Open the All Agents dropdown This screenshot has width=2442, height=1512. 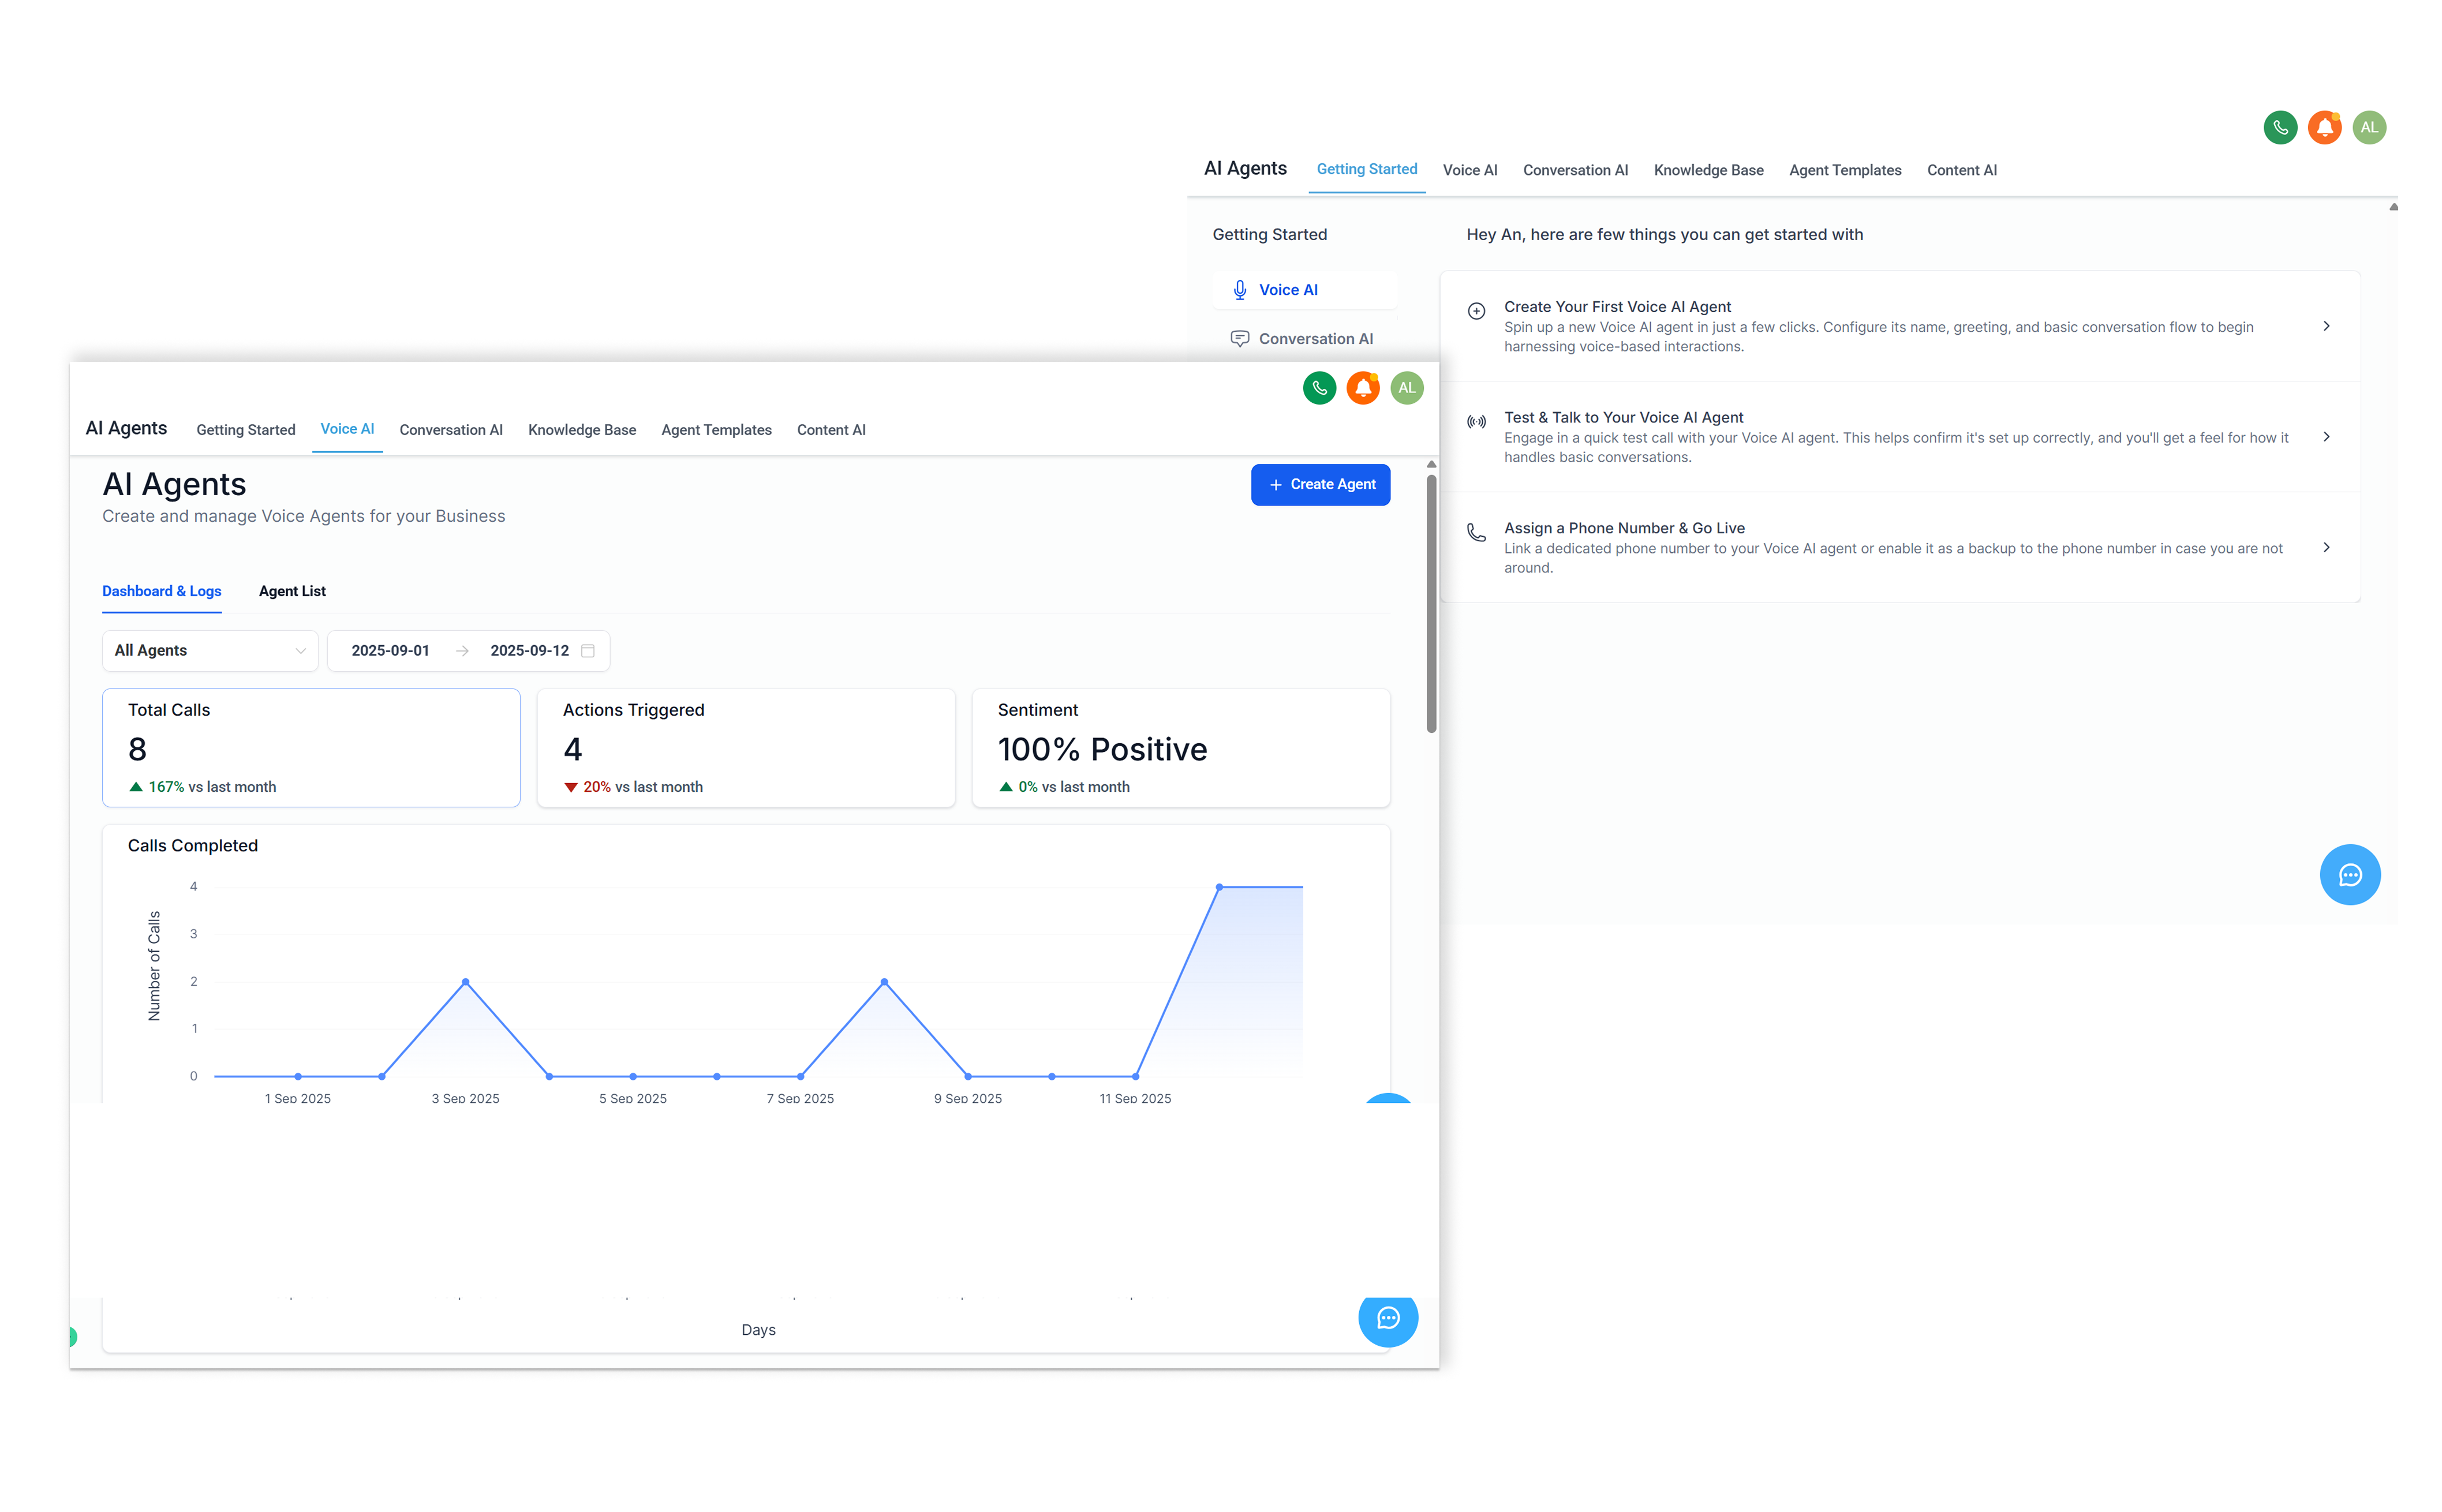(210, 651)
